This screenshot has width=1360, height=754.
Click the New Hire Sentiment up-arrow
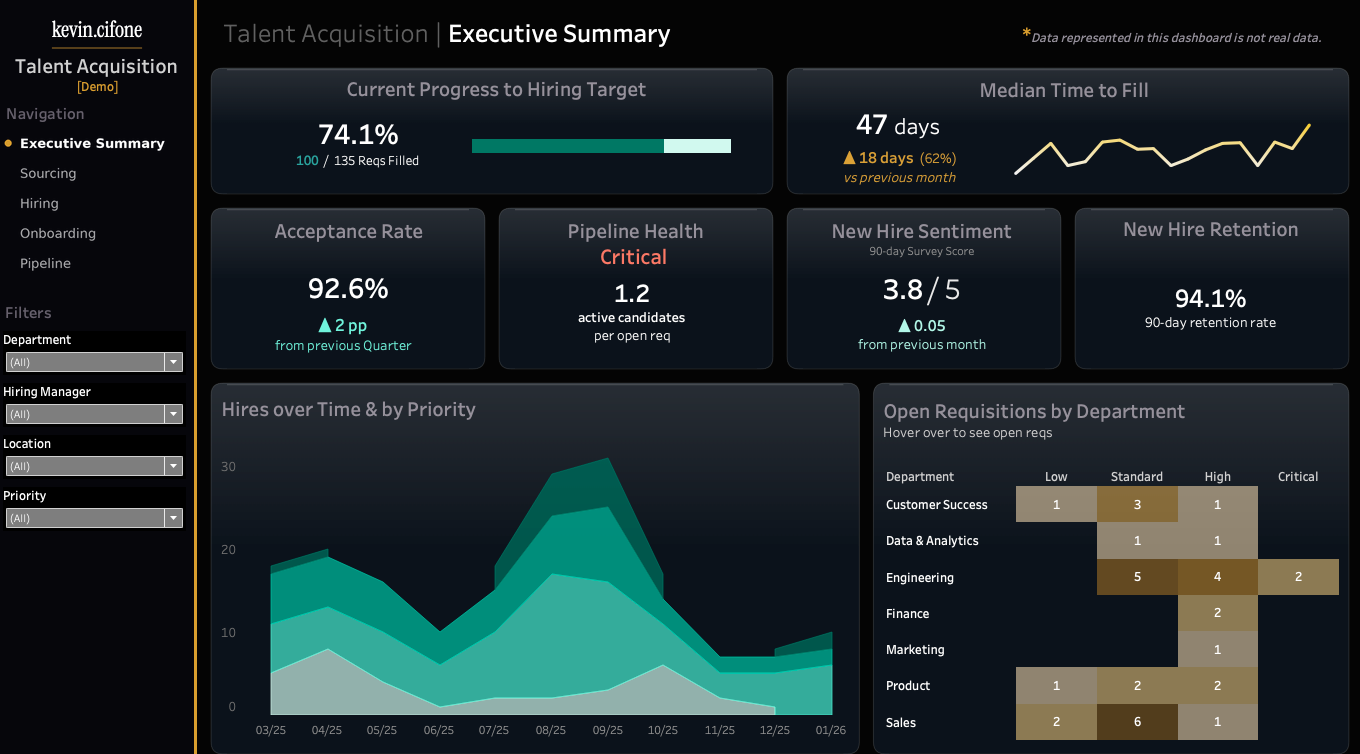[x=904, y=325]
